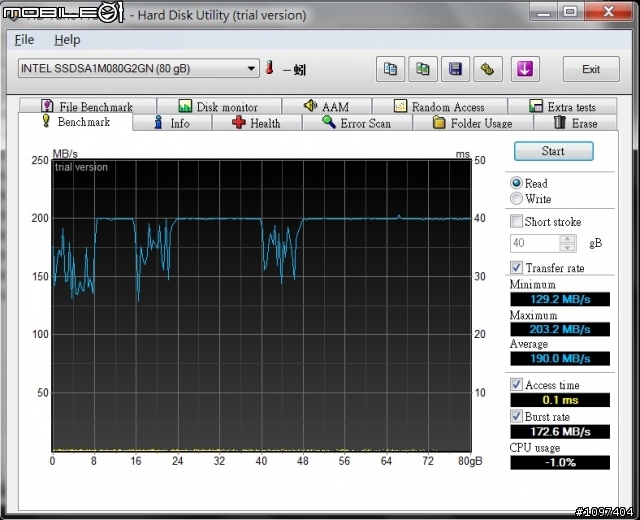This screenshot has width=640, height=520.
Task: Switch to the Error Scan tab
Action: click(x=357, y=123)
